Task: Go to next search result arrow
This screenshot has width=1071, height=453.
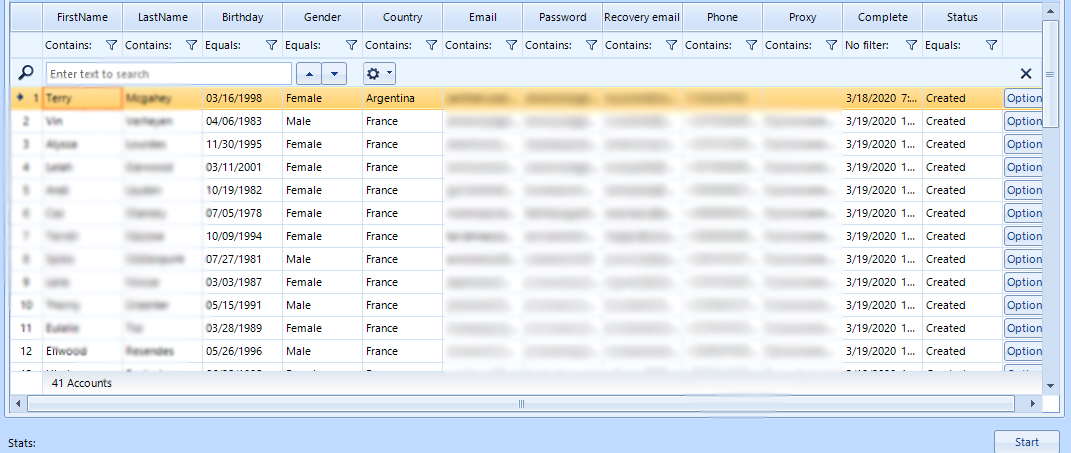Action: 334,74
